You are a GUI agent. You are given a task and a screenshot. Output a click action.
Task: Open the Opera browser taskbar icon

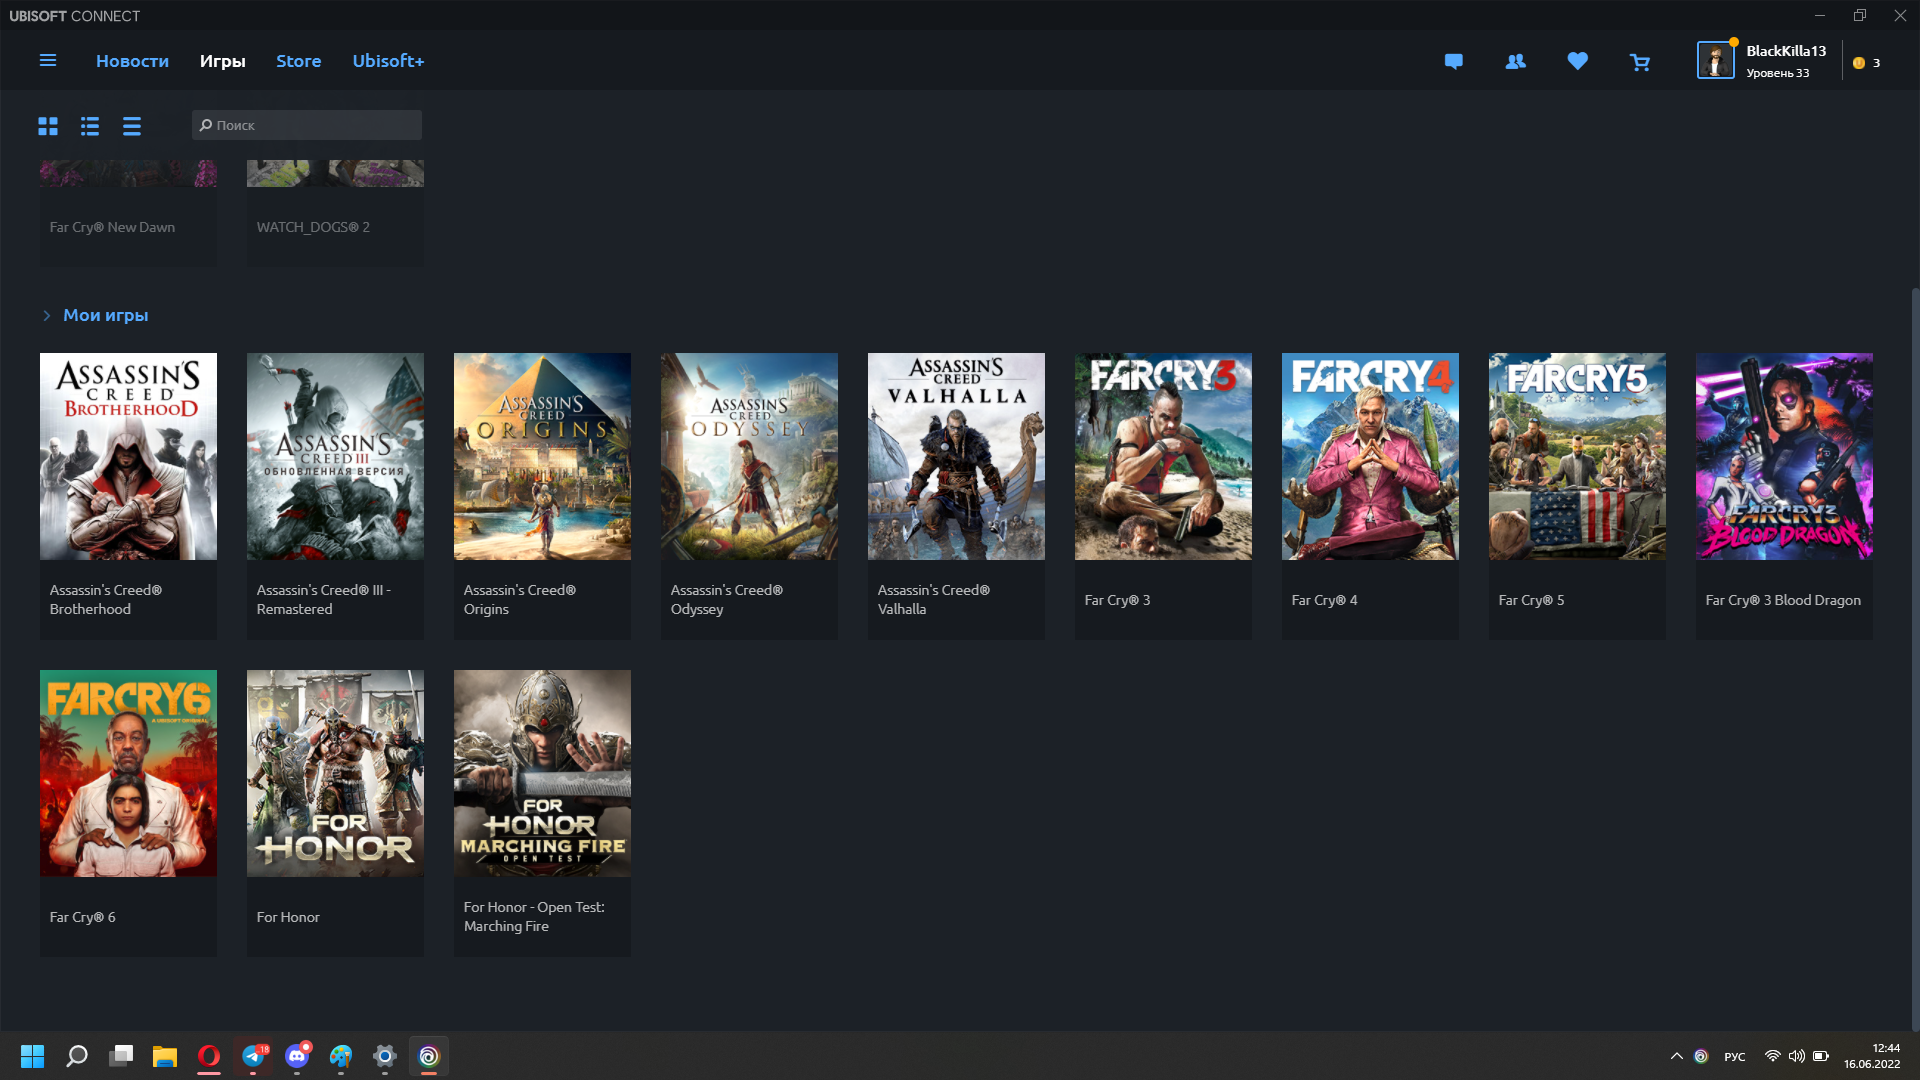pyautogui.click(x=209, y=1056)
